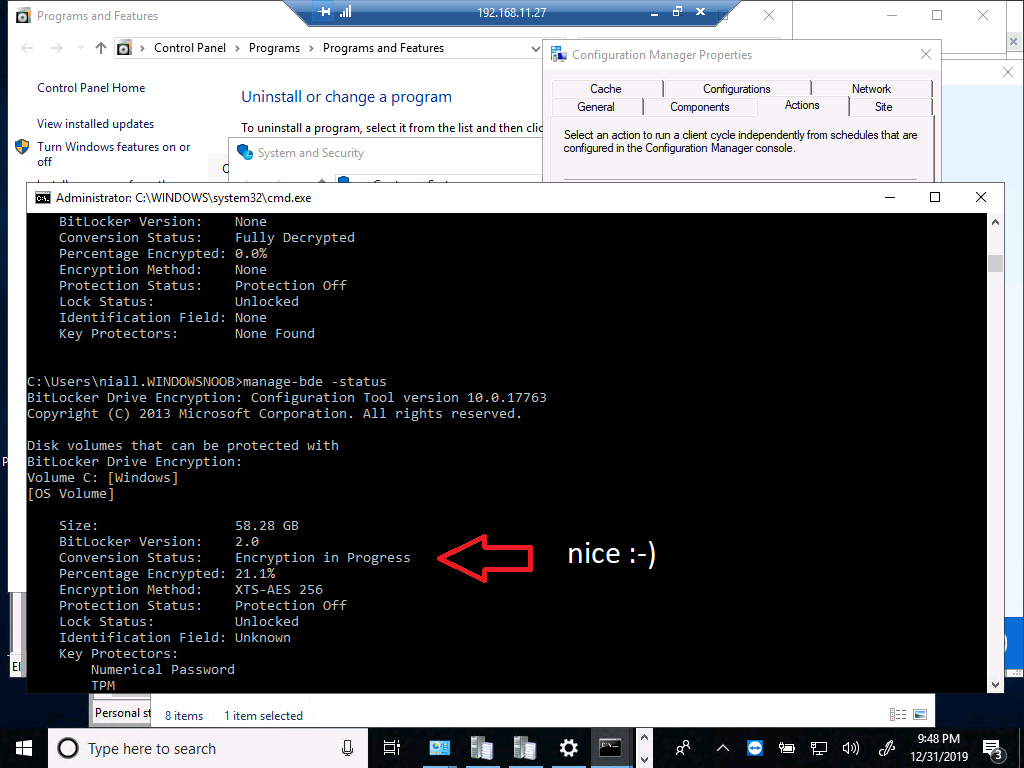Click the Forward arrow in Programs and Features
The height and width of the screenshot is (768, 1024).
pos(57,48)
